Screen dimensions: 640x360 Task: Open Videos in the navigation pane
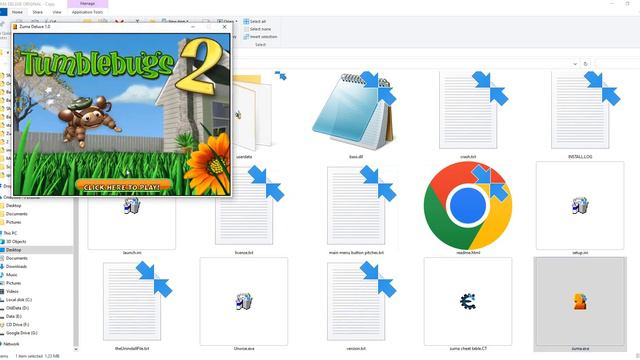pyautogui.click(x=12, y=291)
